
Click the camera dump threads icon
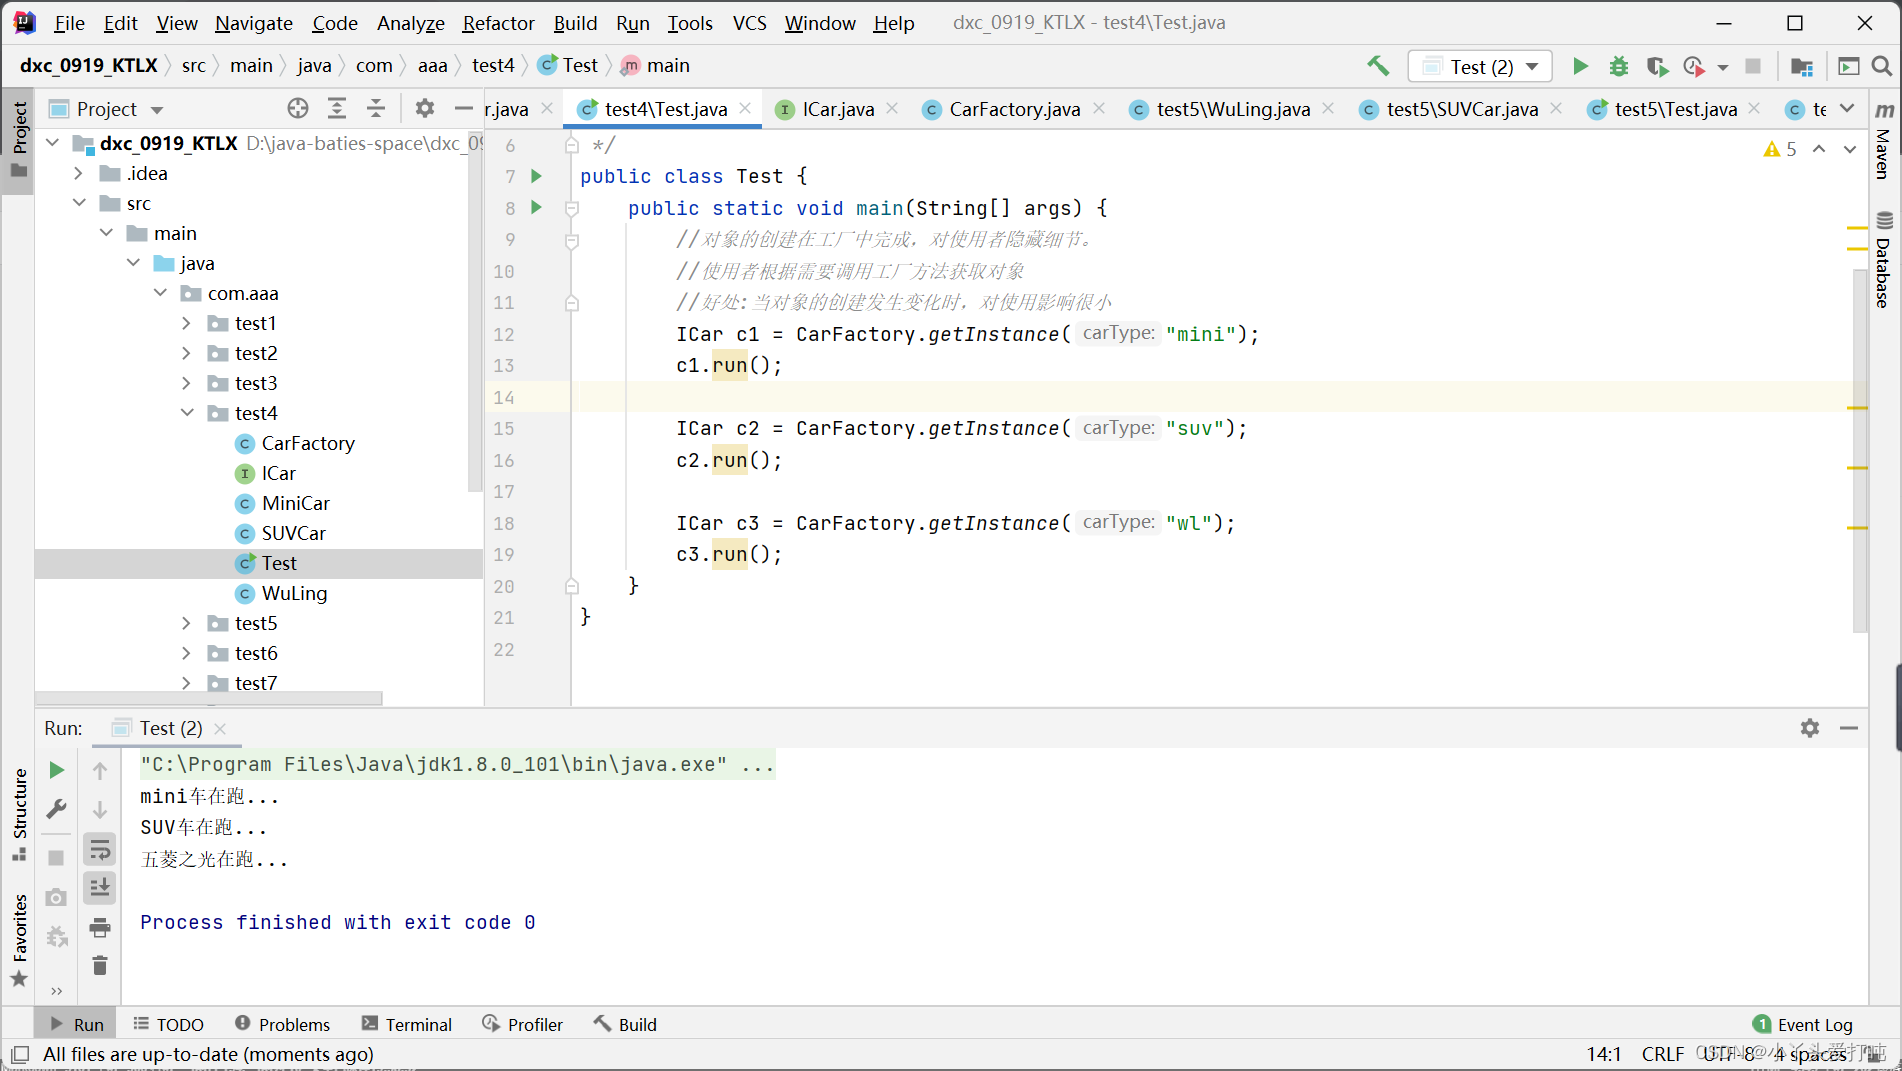[x=57, y=897]
